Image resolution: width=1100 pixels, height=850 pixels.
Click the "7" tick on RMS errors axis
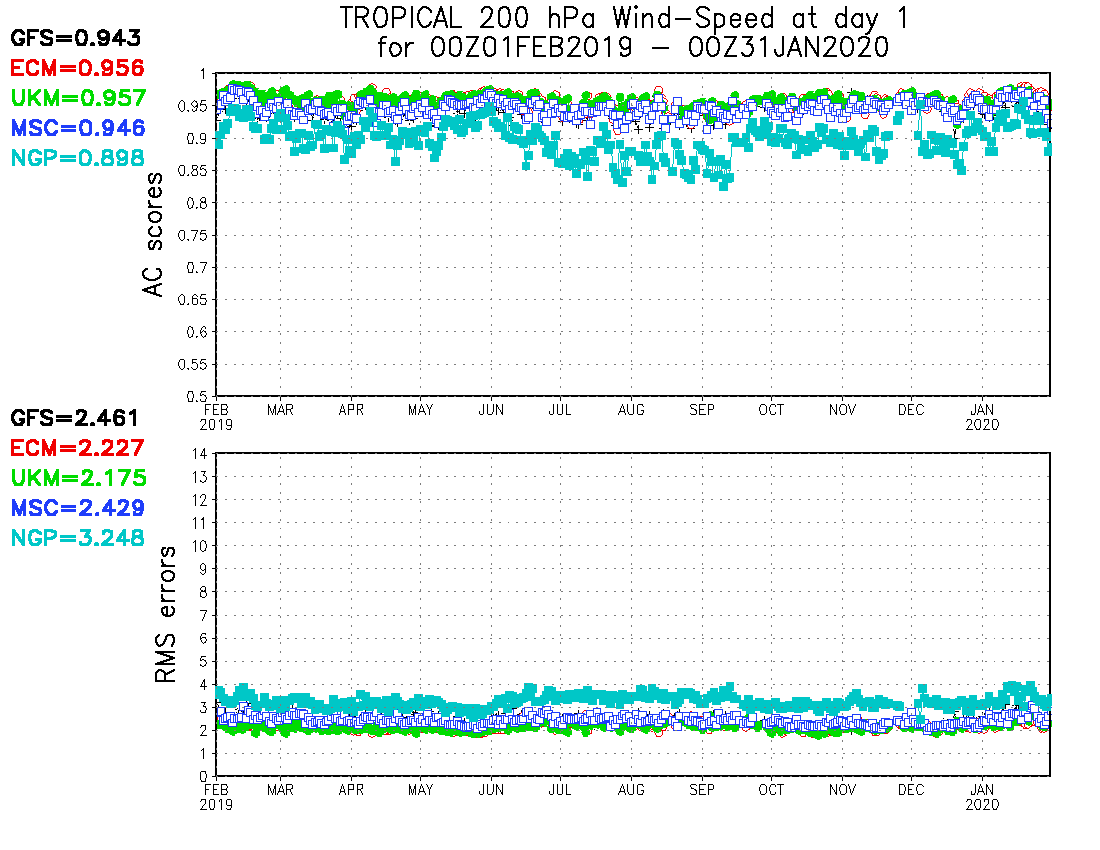tap(204, 616)
